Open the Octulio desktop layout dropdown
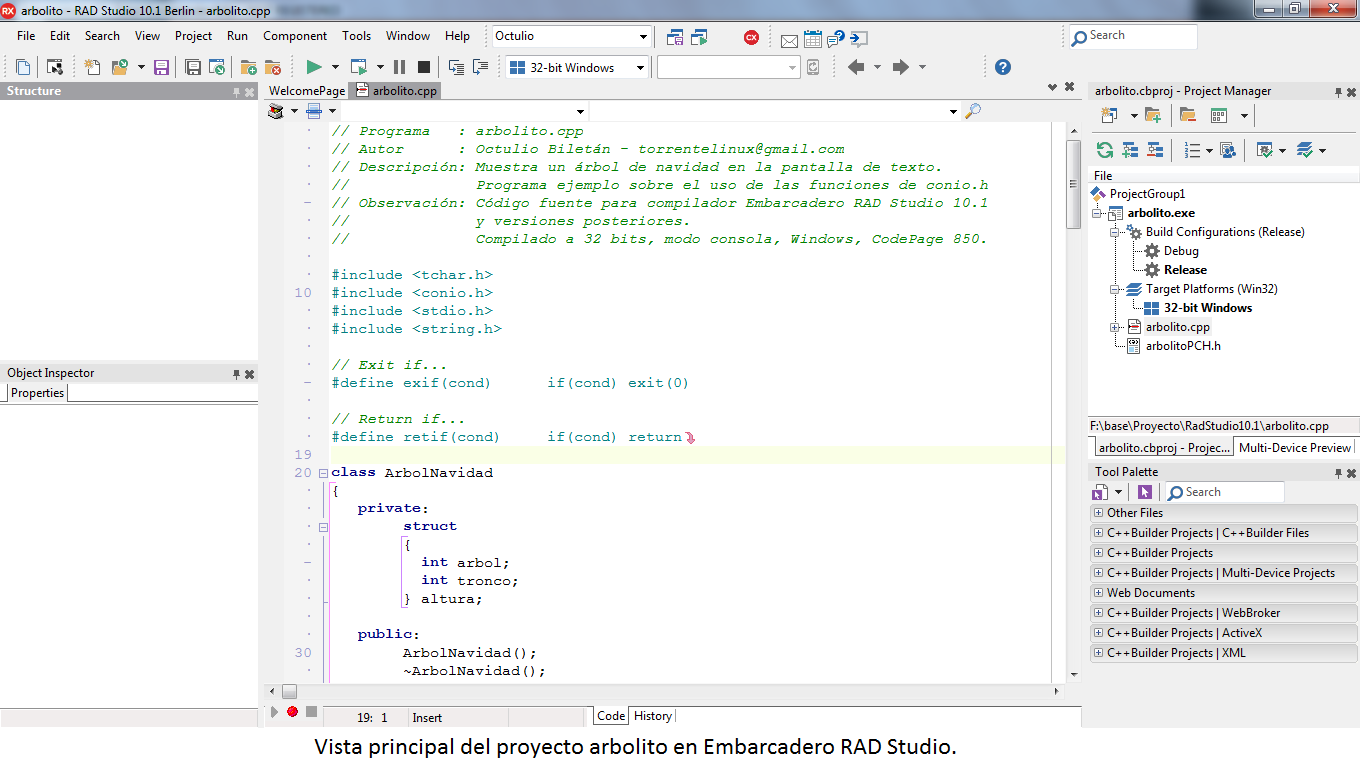This screenshot has height=776, width=1360. [644, 37]
